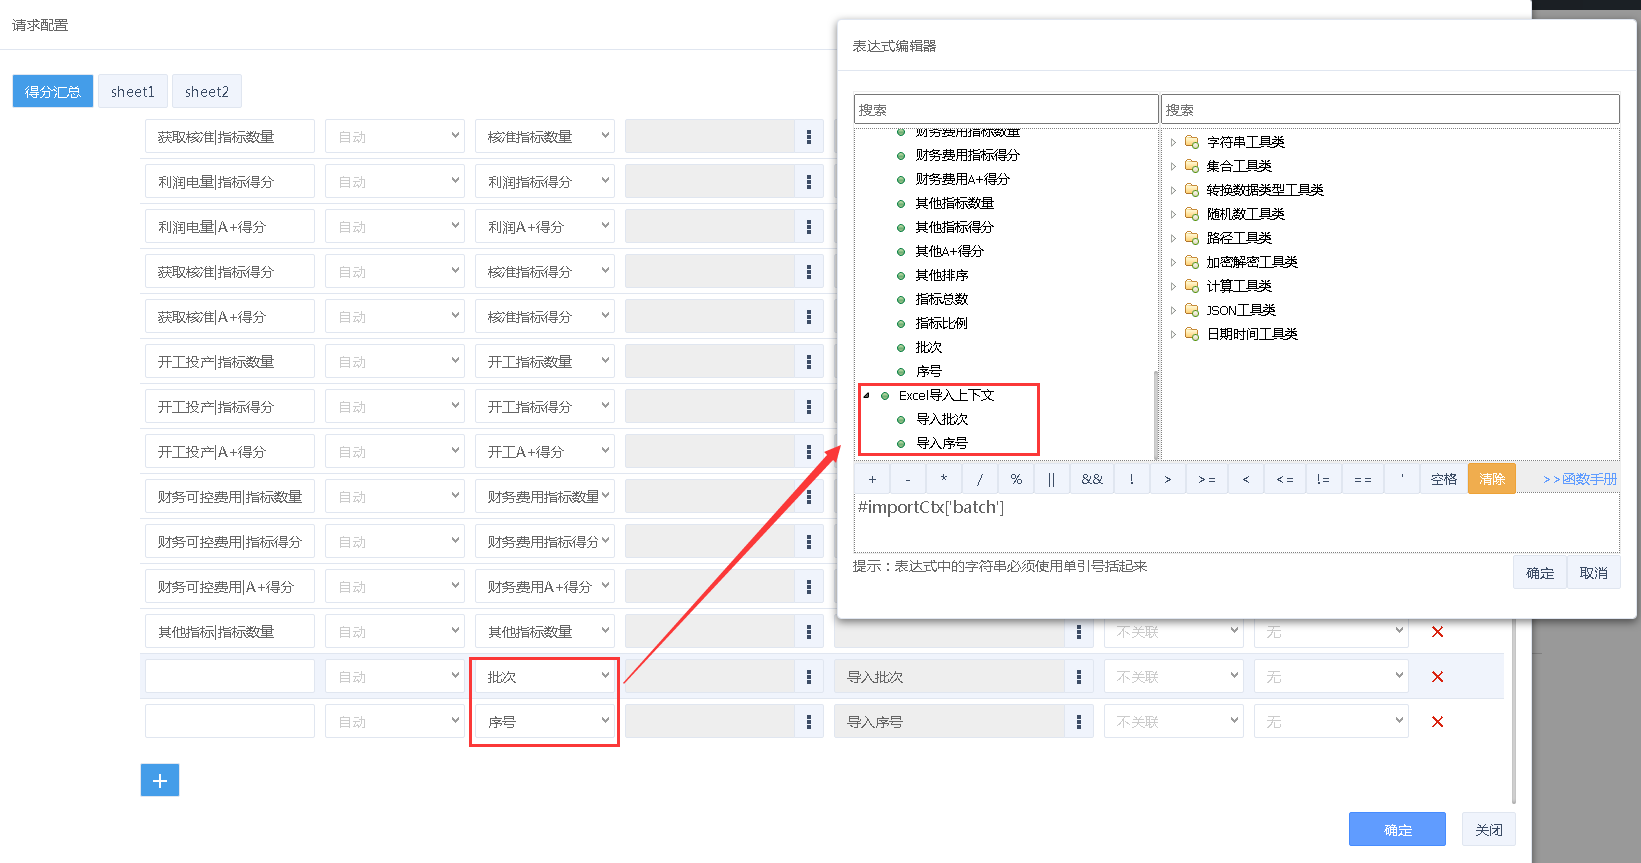Switch to the sheet1 tab
The image size is (1641, 863).
click(x=133, y=91)
